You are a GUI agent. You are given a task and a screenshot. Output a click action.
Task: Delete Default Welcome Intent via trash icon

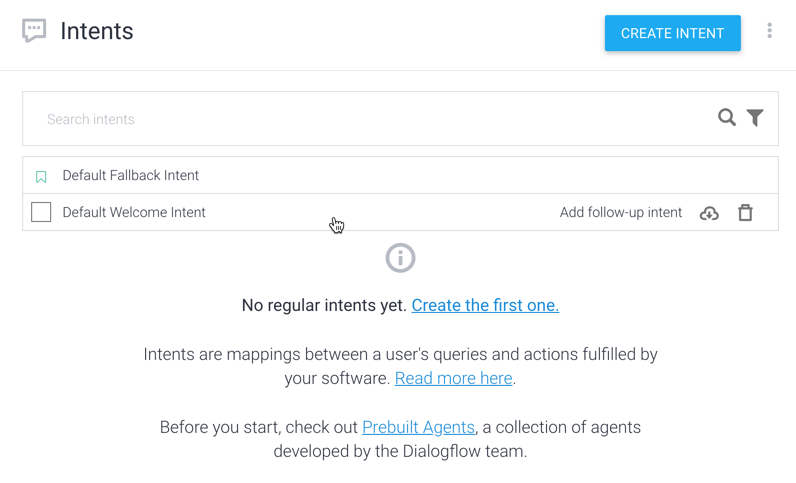745,213
